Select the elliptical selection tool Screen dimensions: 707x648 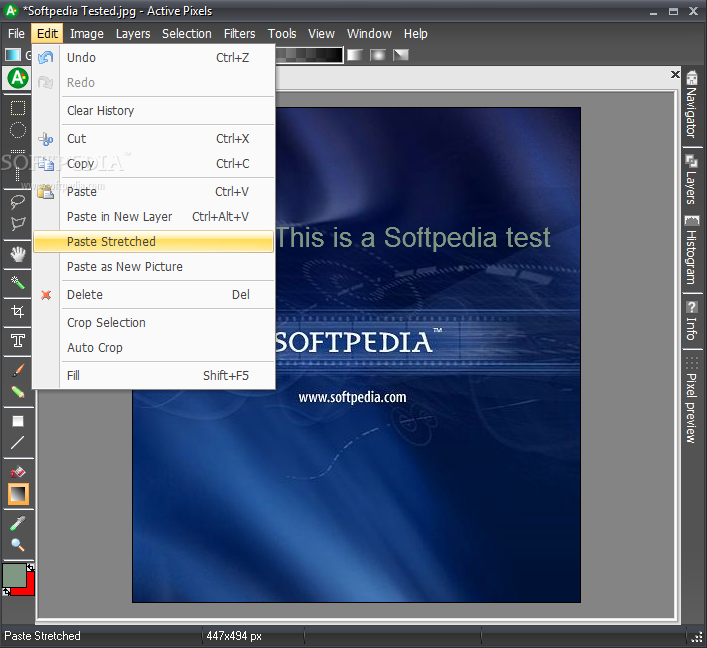18,130
